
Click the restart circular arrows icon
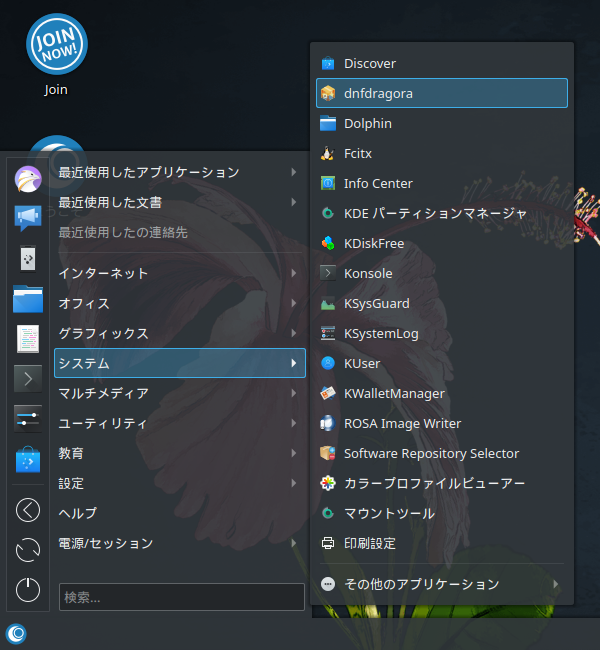[x=28, y=550]
